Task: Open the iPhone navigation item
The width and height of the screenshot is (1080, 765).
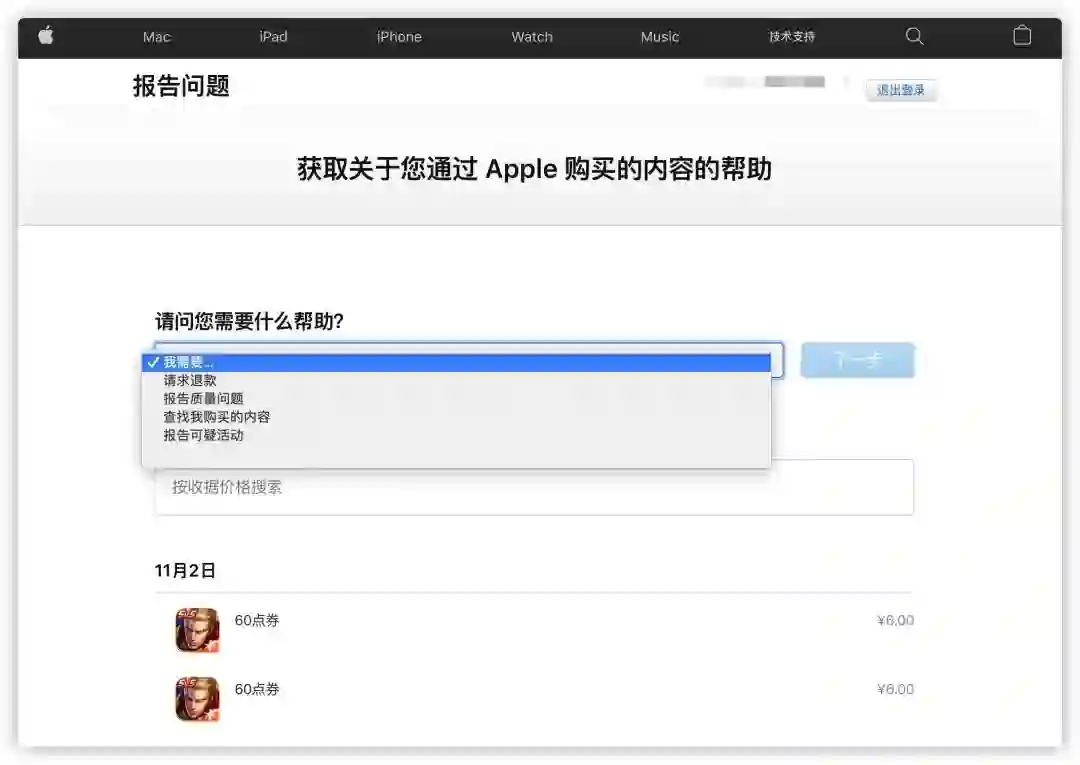Action: click(x=399, y=36)
